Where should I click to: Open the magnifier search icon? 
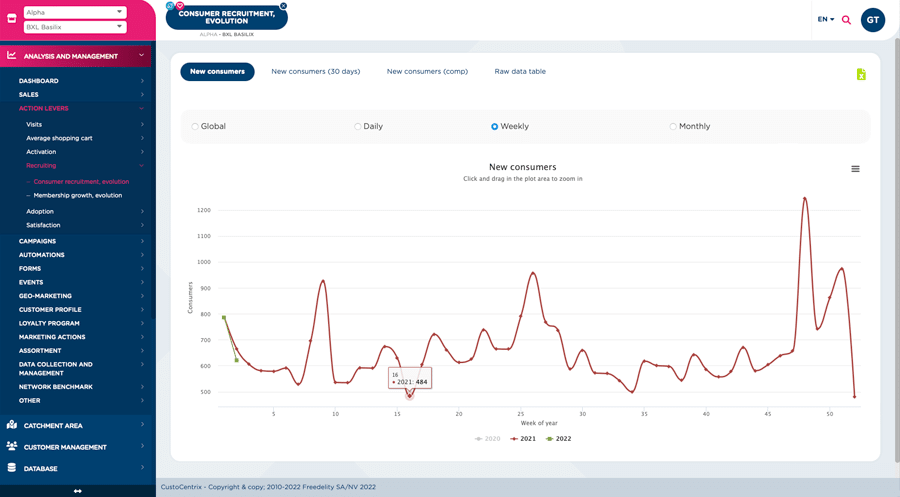[846, 20]
